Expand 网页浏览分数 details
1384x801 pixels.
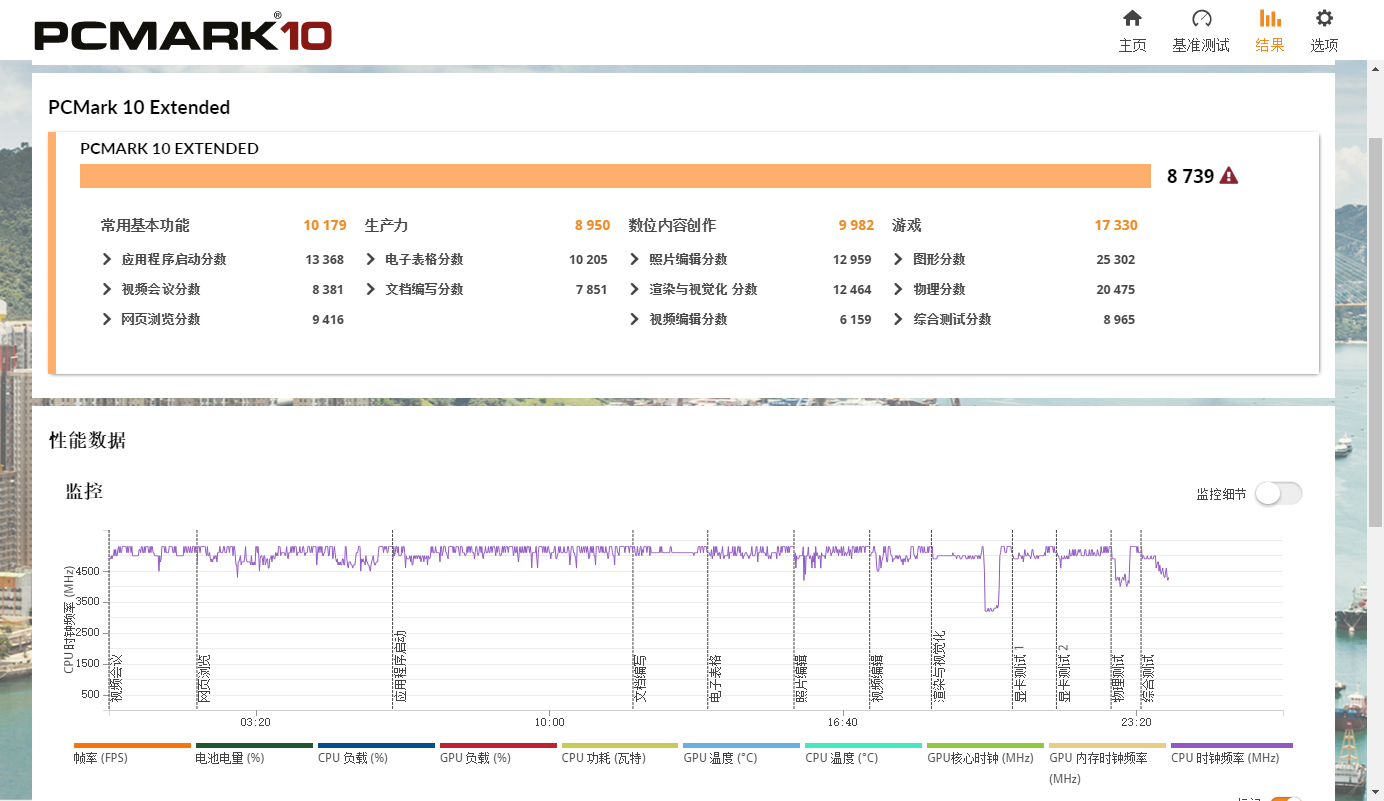(x=107, y=319)
